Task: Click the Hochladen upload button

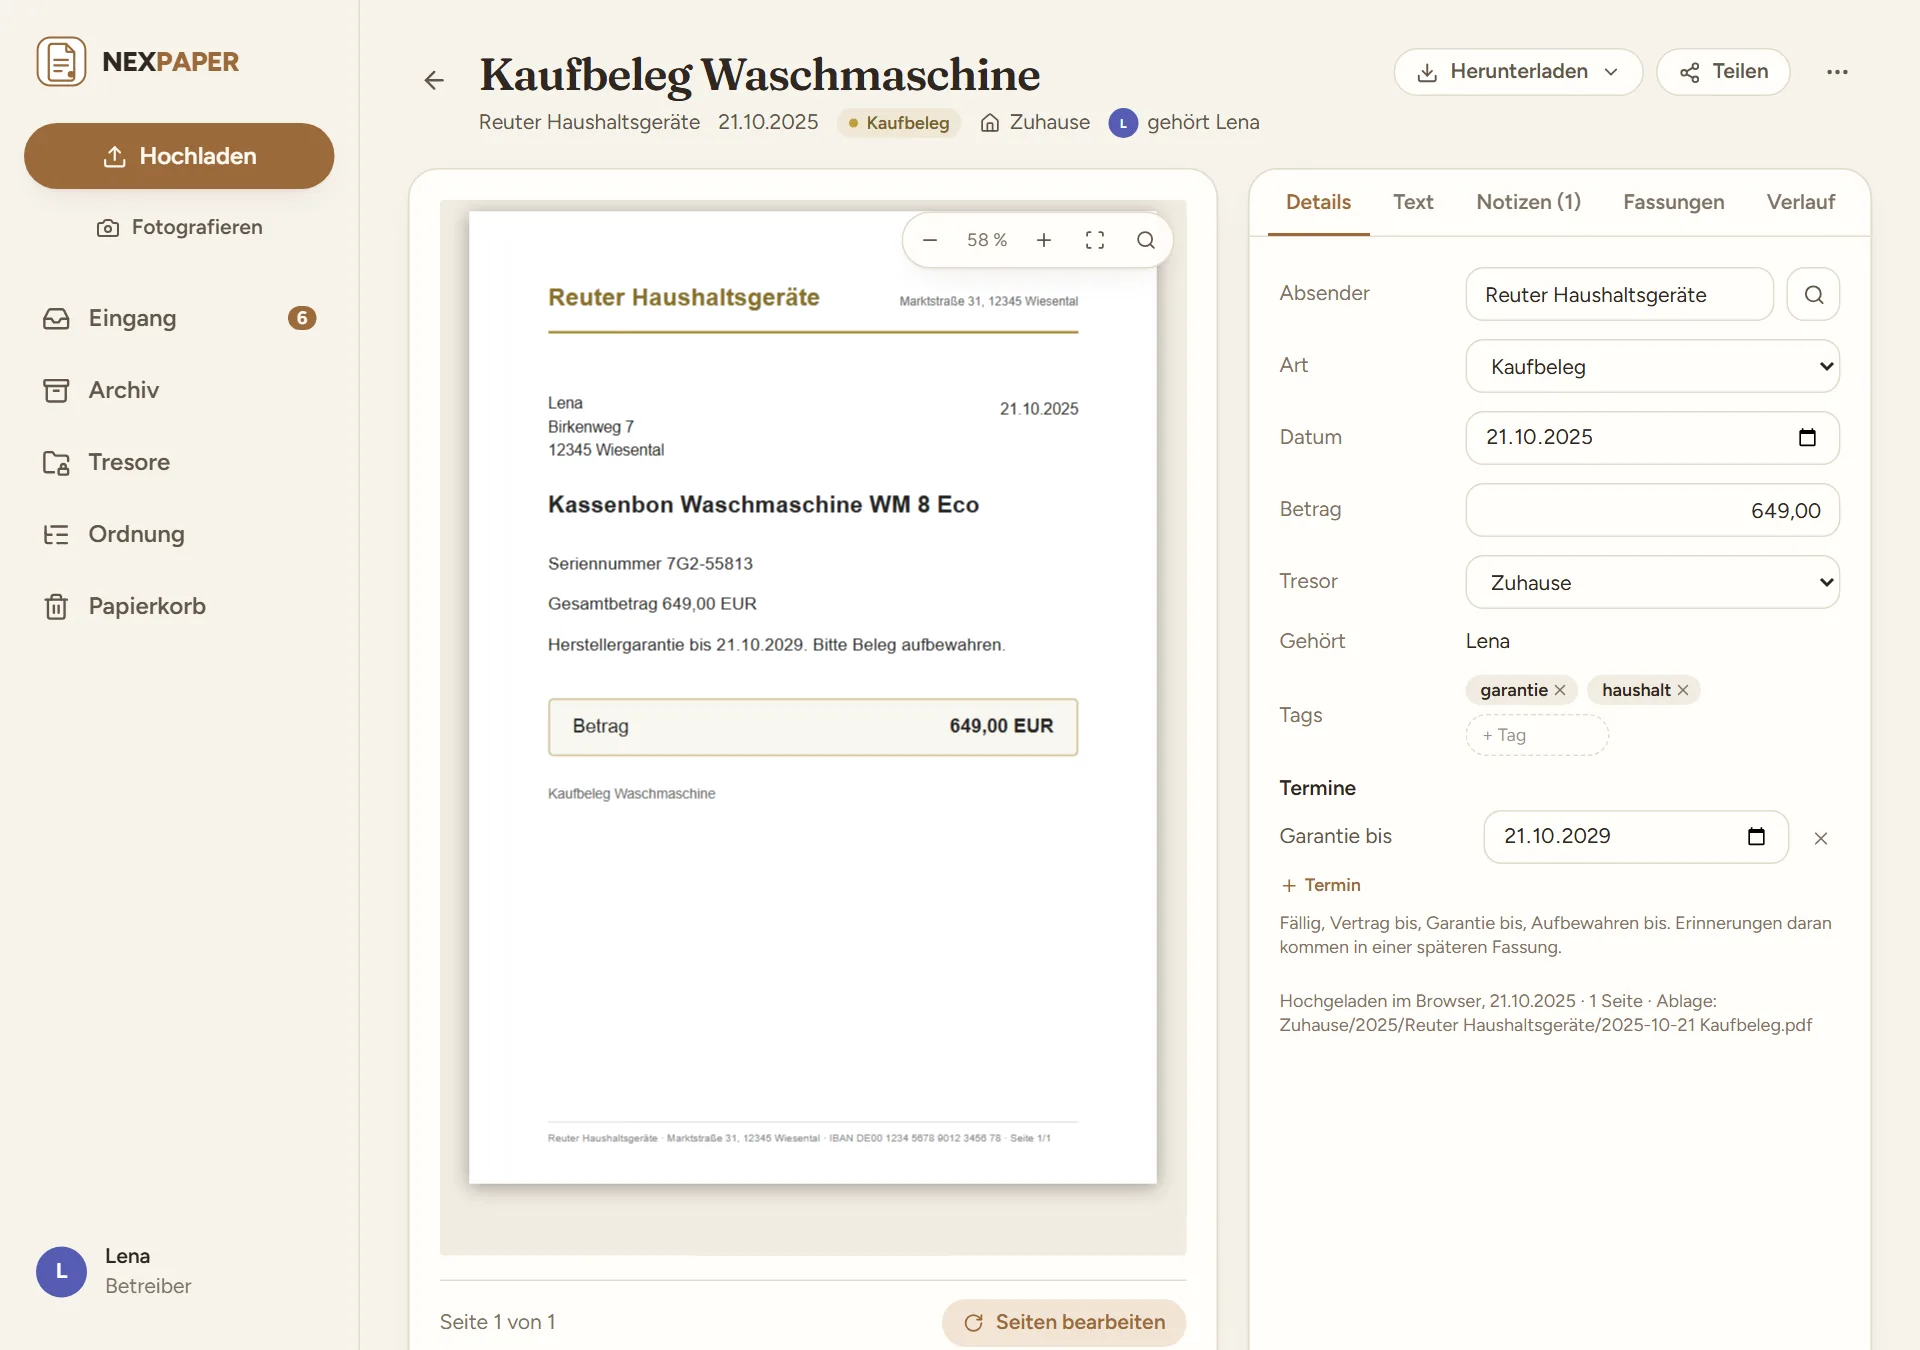Action: pyautogui.click(x=179, y=156)
